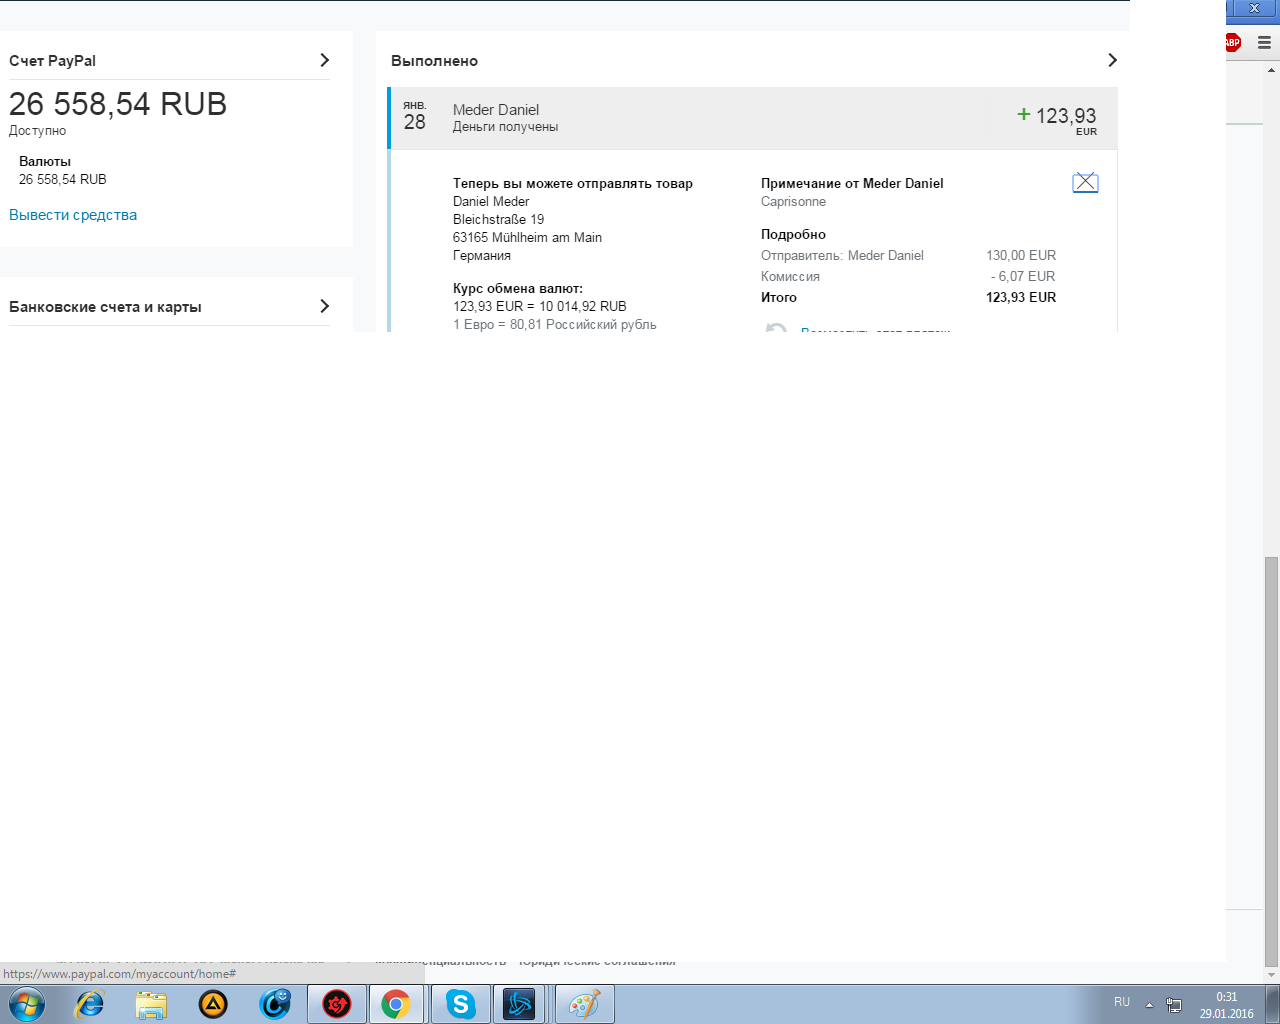Open the clock showing 0:31 29.01.2016

pyautogui.click(x=1226, y=1005)
